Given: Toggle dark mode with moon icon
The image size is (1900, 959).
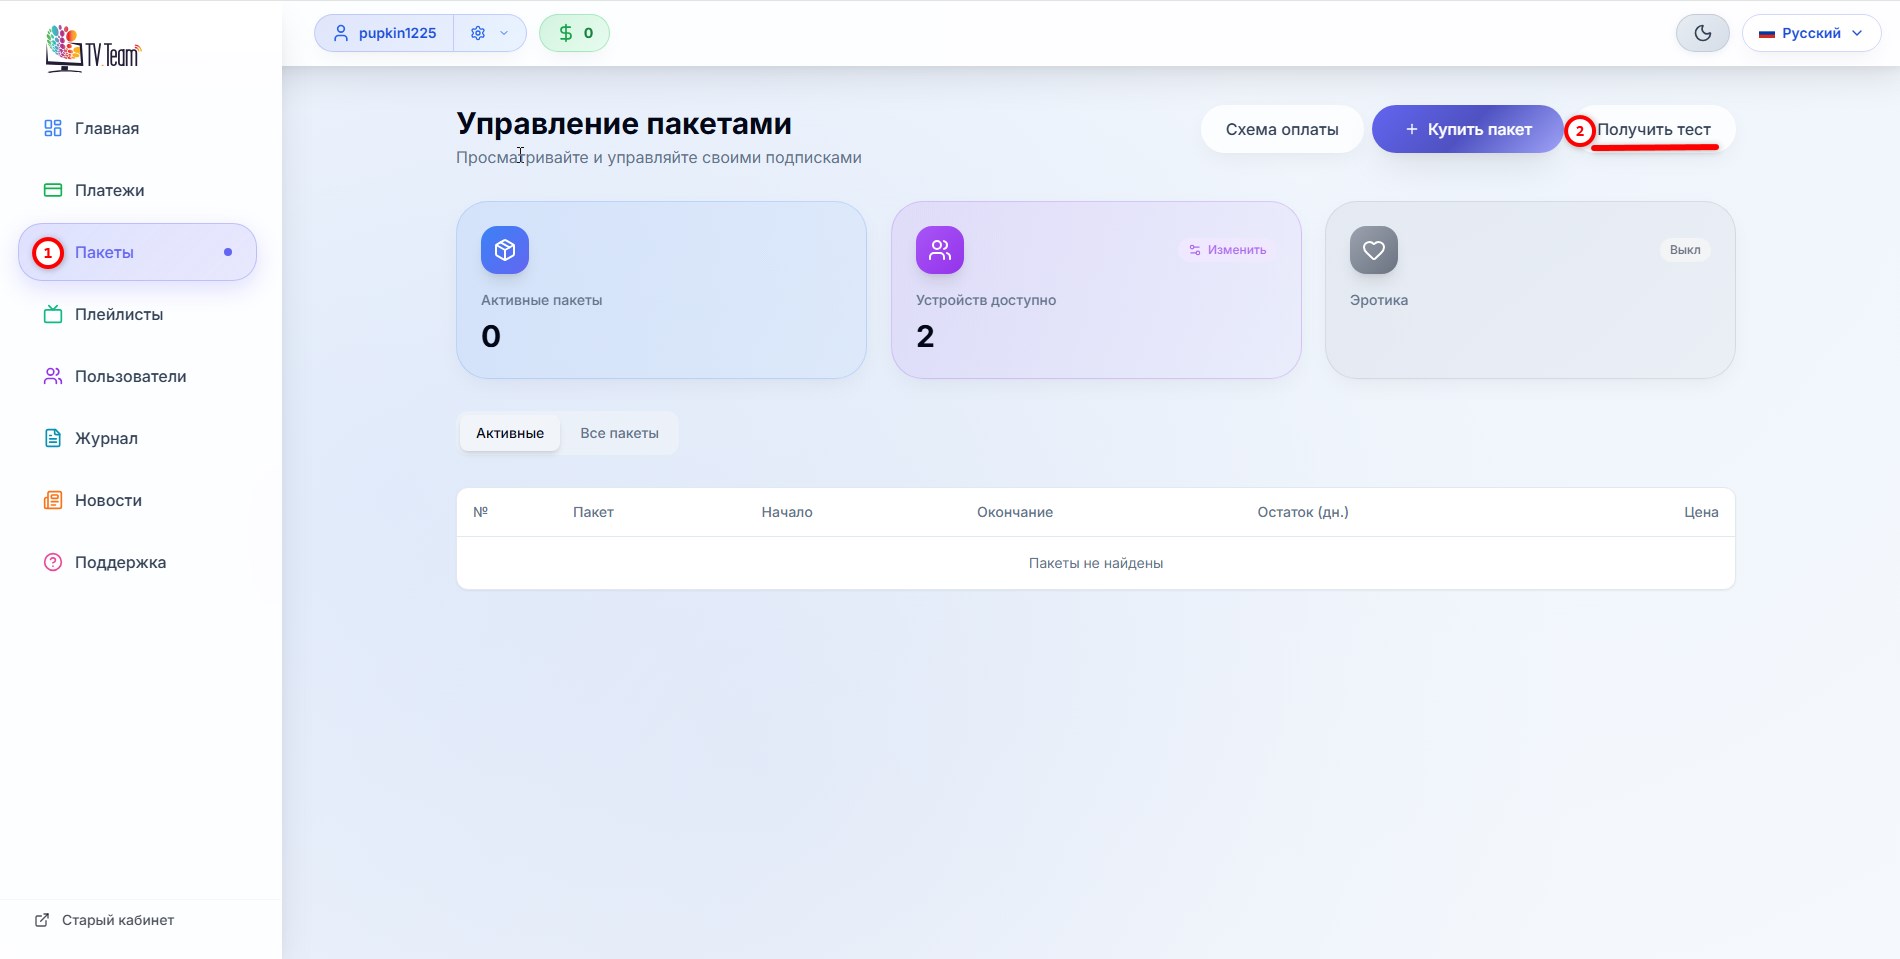Looking at the screenshot, I should pos(1702,33).
